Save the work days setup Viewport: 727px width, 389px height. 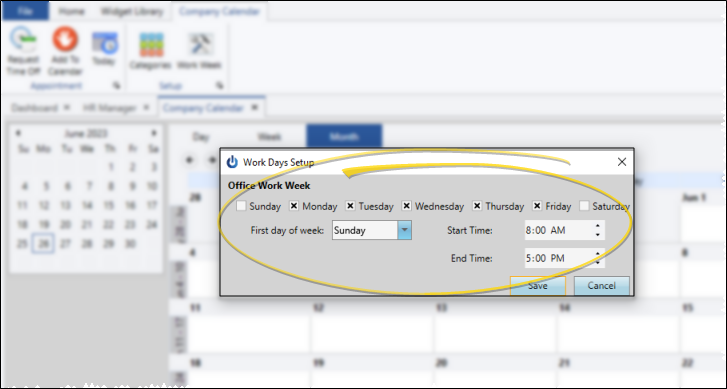(538, 286)
